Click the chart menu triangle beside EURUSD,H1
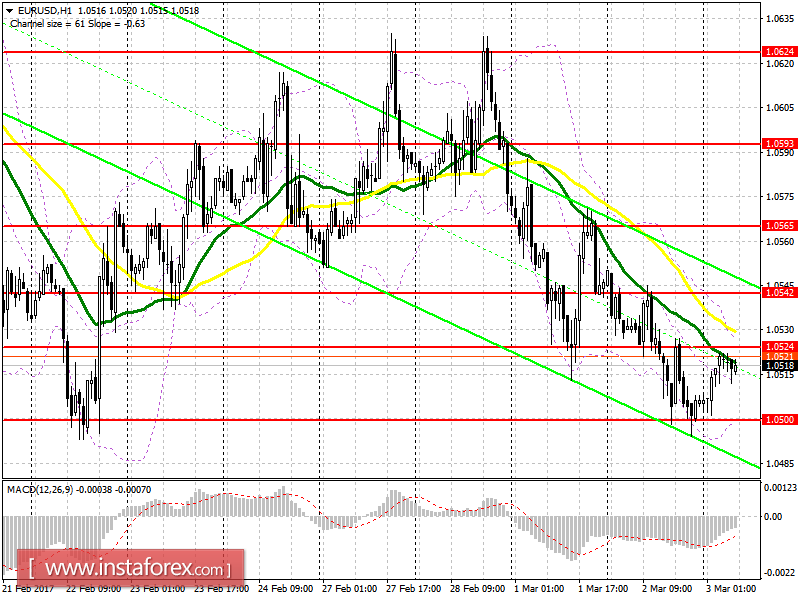Image resolution: width=800 pixels, height=600 pixels. click(x=9, y=11)
